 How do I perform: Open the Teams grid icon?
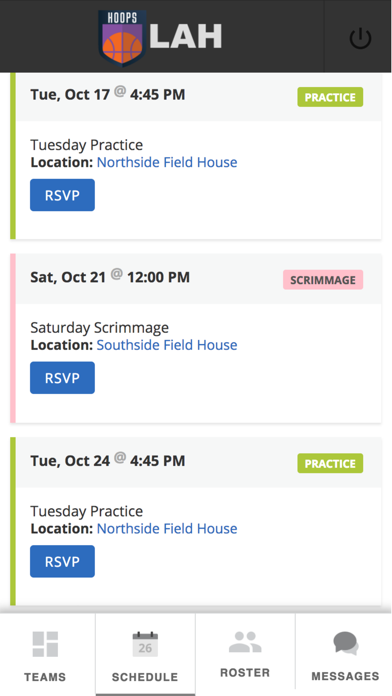click(x=45, y=644)
